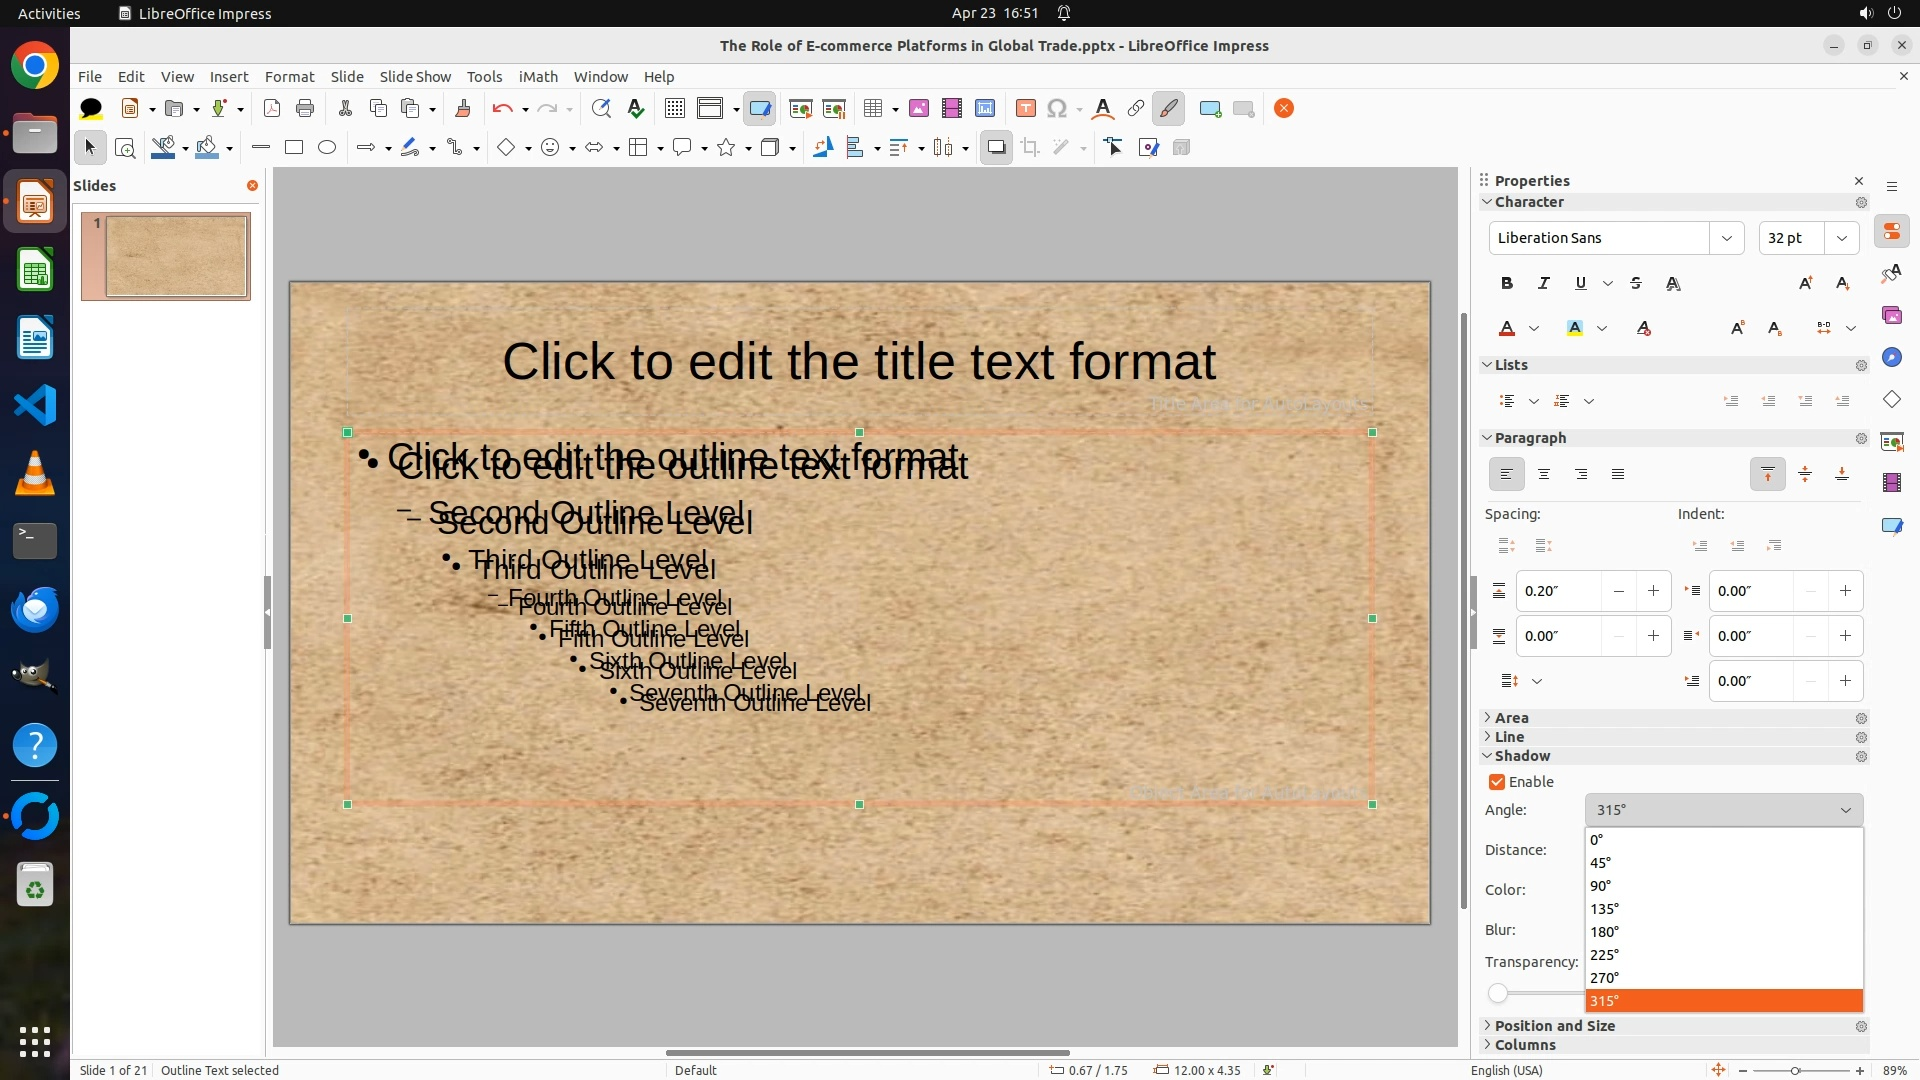Expand the Area section
This screenshot has height=1080, width=1920.
[x=1511, y=718]
